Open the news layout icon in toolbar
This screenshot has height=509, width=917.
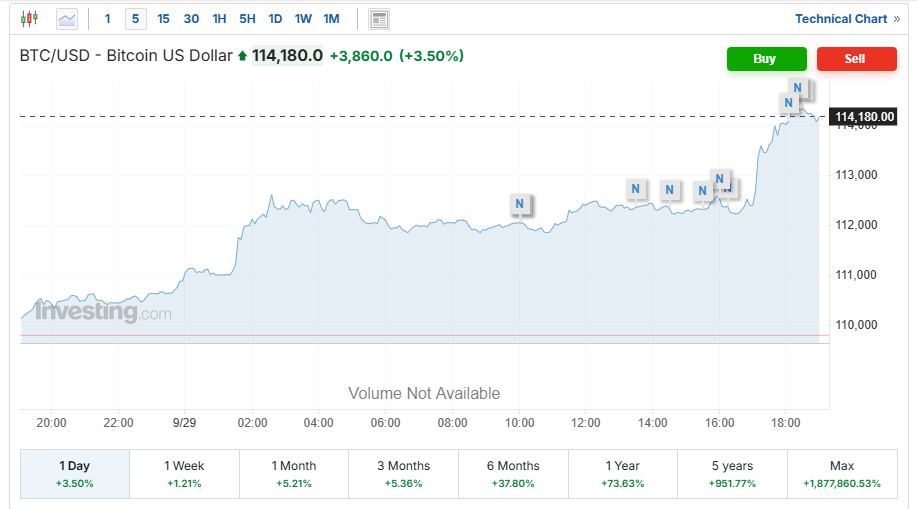(379, 18)
